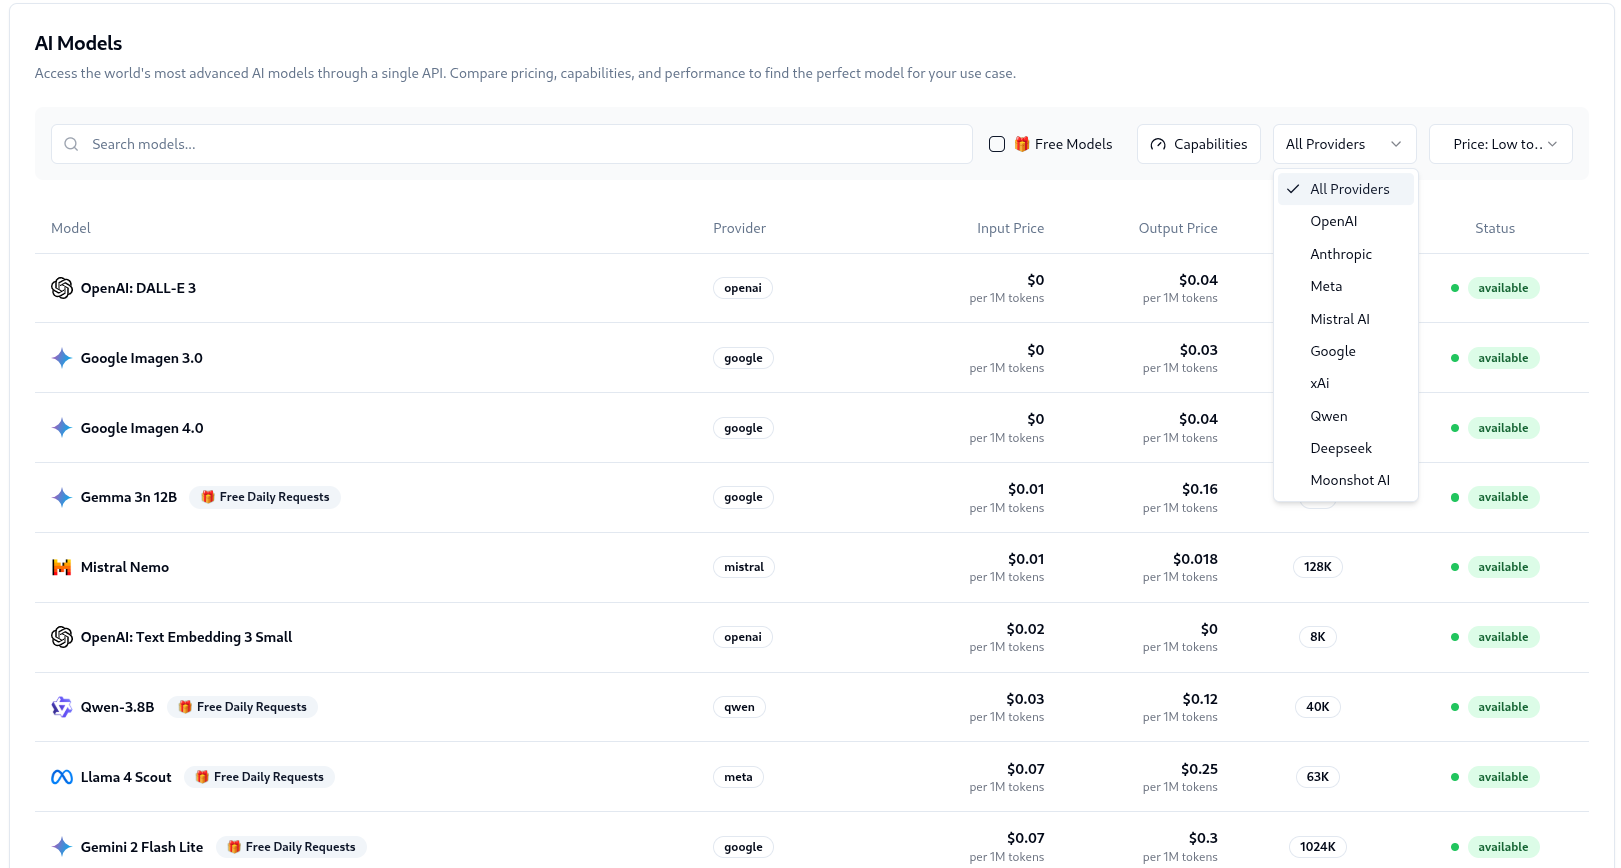1621x868 pixels.
Task: Click the openai provider tag on DALL-E 3 row
Action: pos(743,288)
